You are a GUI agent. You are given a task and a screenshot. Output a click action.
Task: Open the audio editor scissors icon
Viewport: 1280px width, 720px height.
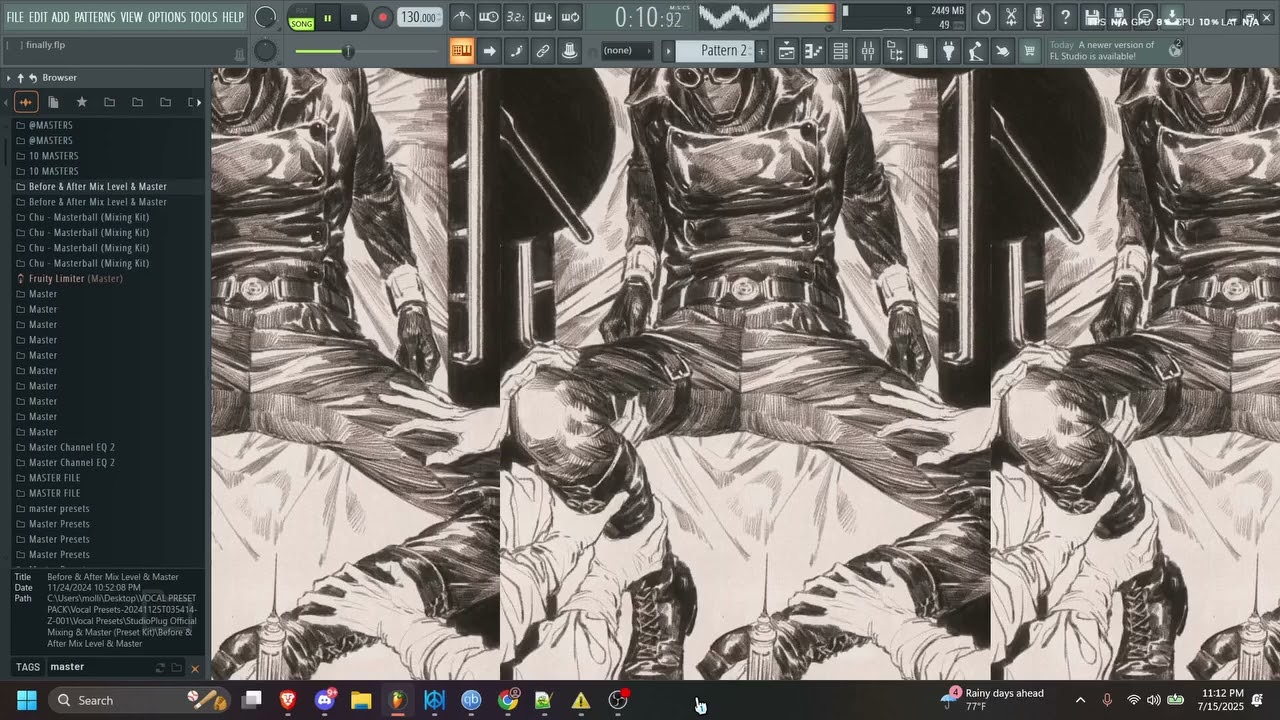point(1011,17)
